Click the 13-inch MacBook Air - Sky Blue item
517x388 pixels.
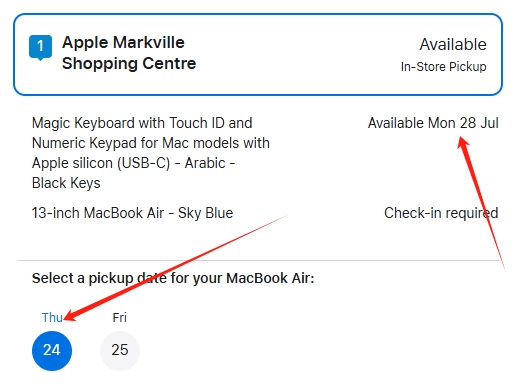pos(132,213)
